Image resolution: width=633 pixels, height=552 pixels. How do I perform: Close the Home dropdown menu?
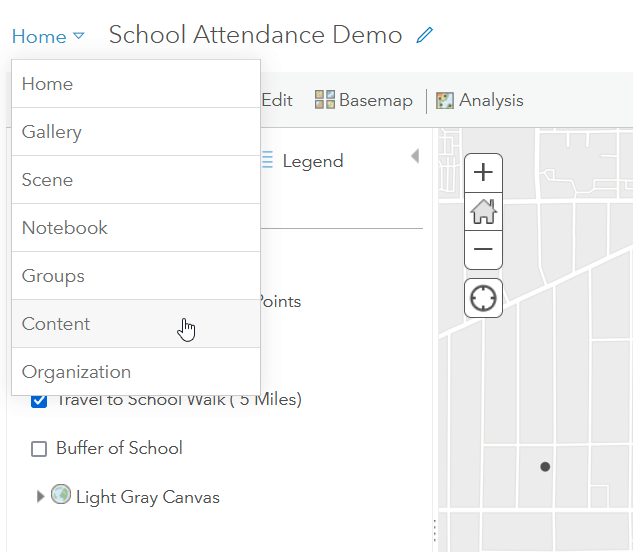click(x=48, y=37)
